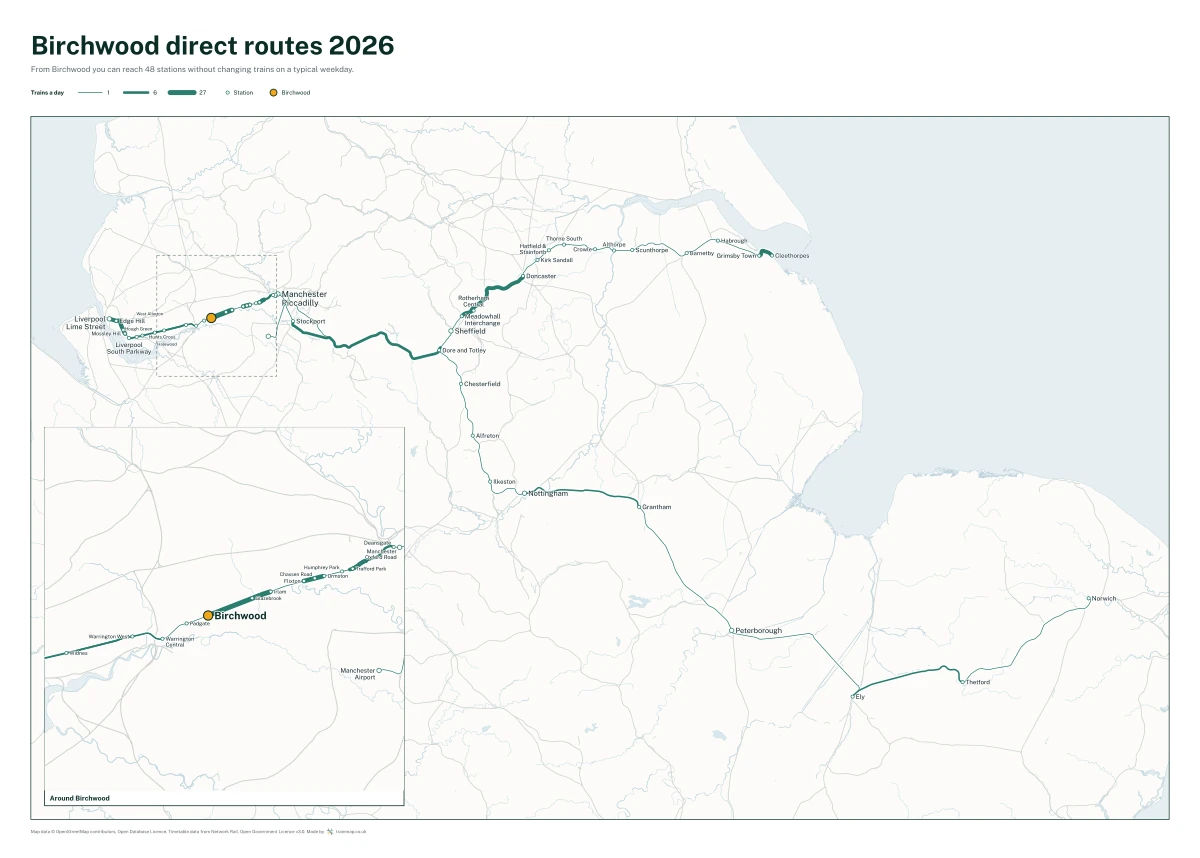
Task: Click the Thetford station label
Action: 978,682
